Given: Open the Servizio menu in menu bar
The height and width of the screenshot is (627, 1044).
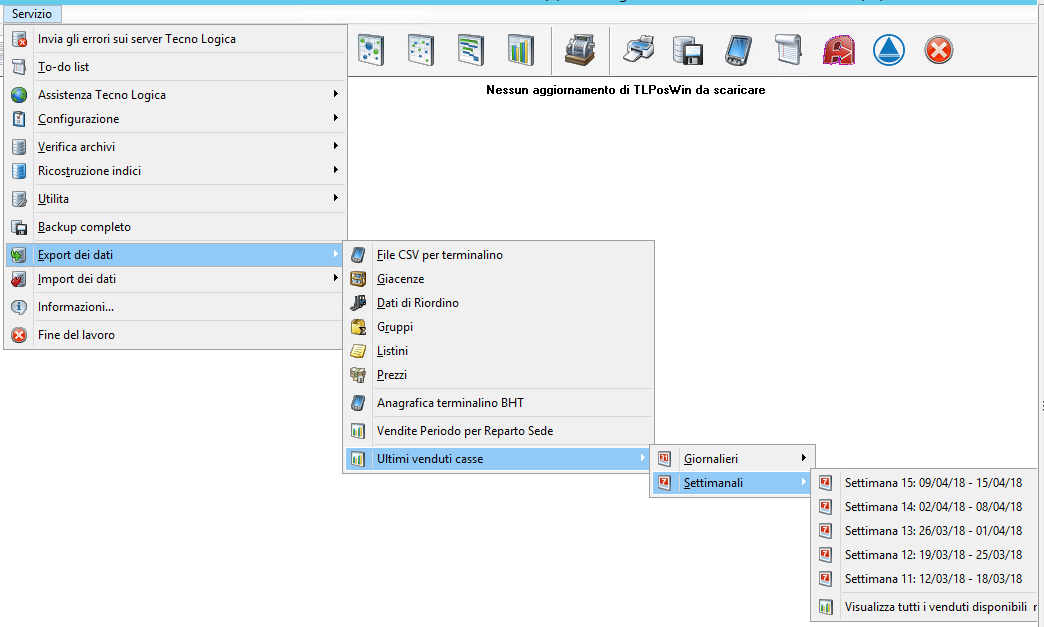Looking at the screenshot, I should [32, 14].
